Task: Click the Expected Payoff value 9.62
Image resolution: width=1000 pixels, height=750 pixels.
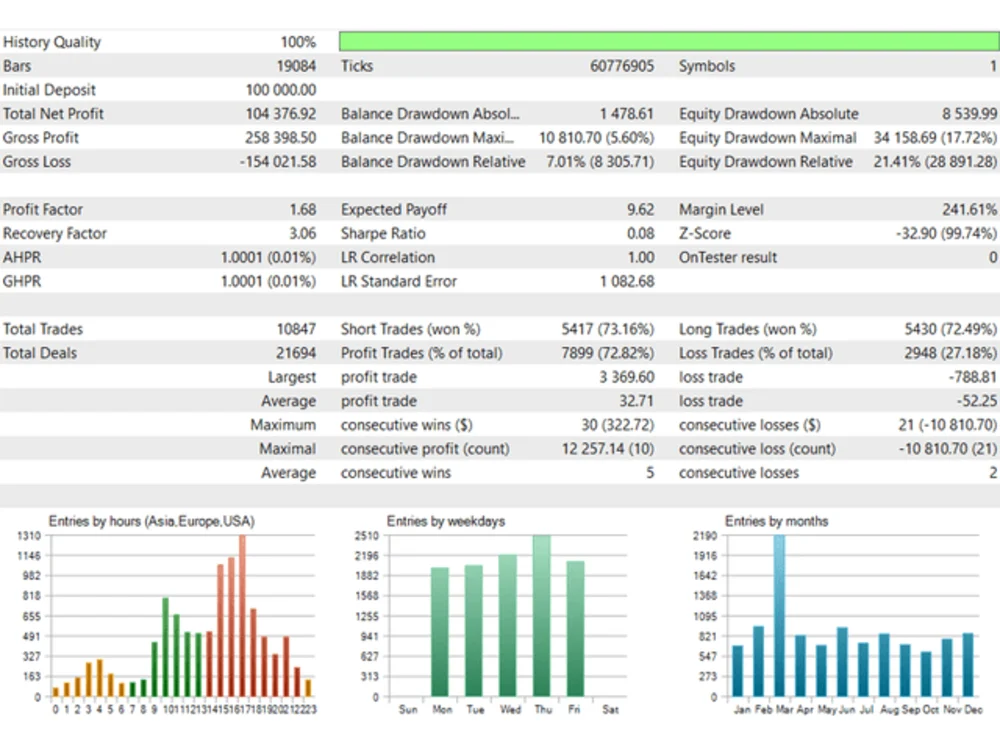Action: (640, 209)
